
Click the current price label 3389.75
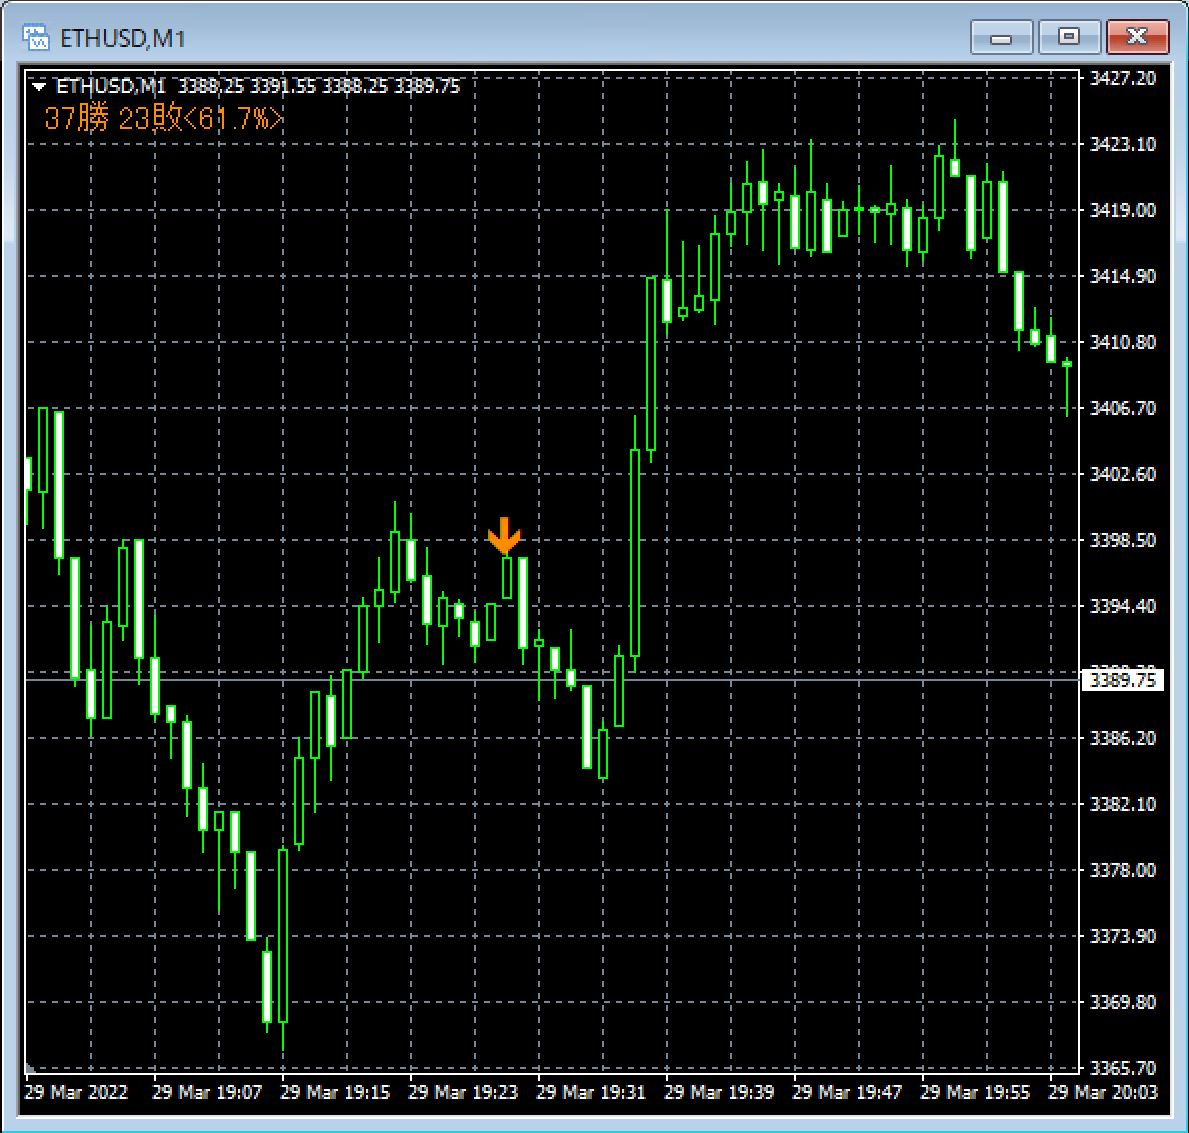pyautogui.click(x=1122, y=680)
